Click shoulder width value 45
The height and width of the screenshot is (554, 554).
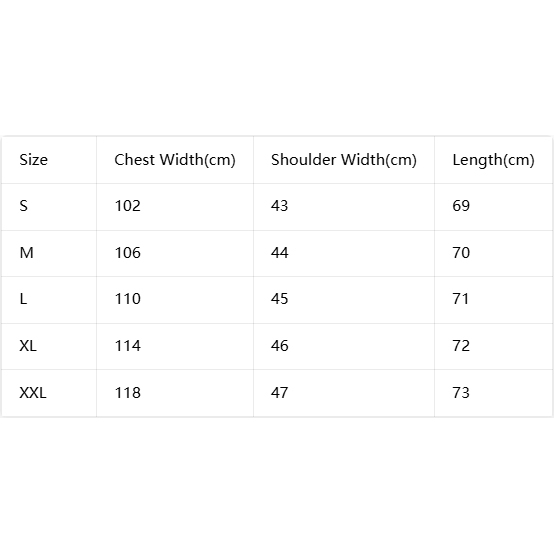pyautogui.click(x=279, y=299)
